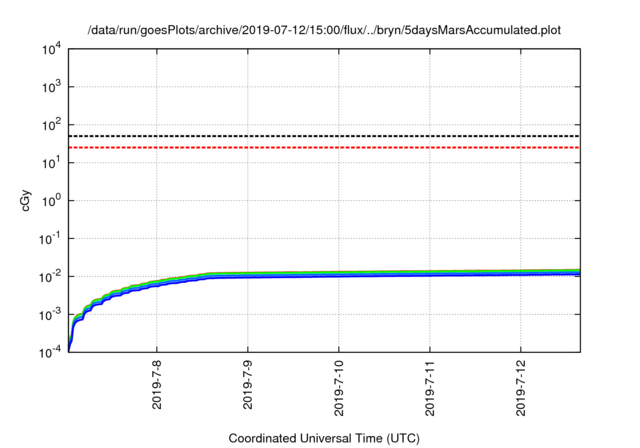Click the Coordinated Universal Time axis title
Viewport: 640px width, 448px height.
324,438
